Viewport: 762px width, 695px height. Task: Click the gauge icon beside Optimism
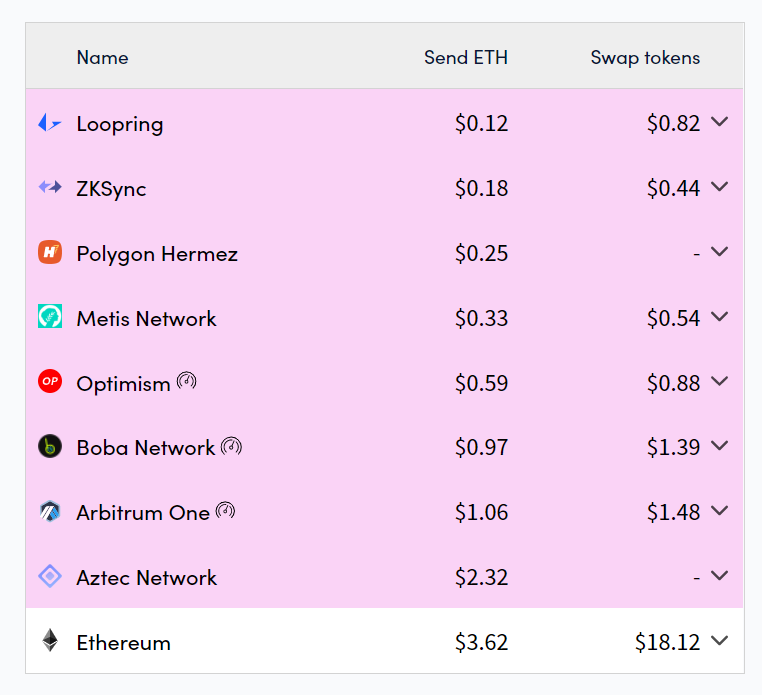coord(187,381)
